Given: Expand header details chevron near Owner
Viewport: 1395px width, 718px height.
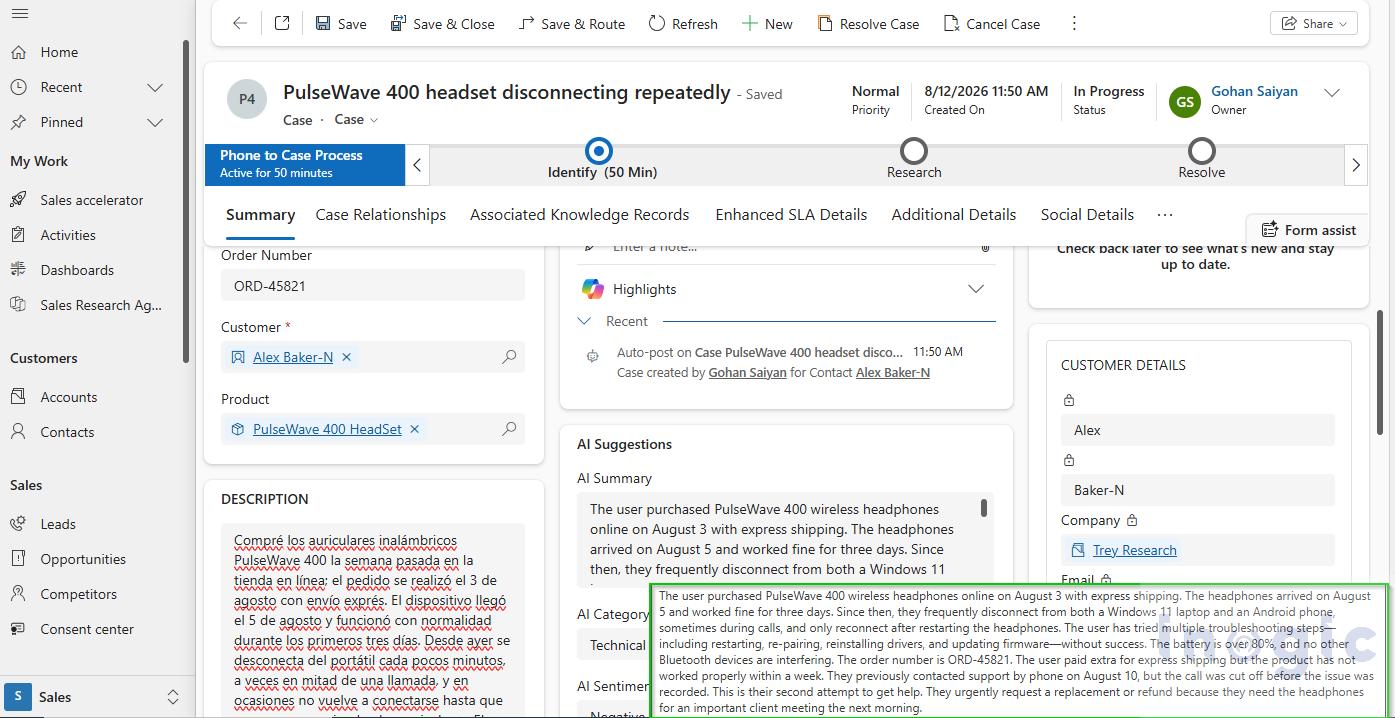Looking at the screenshot, I should point(1332,93).
